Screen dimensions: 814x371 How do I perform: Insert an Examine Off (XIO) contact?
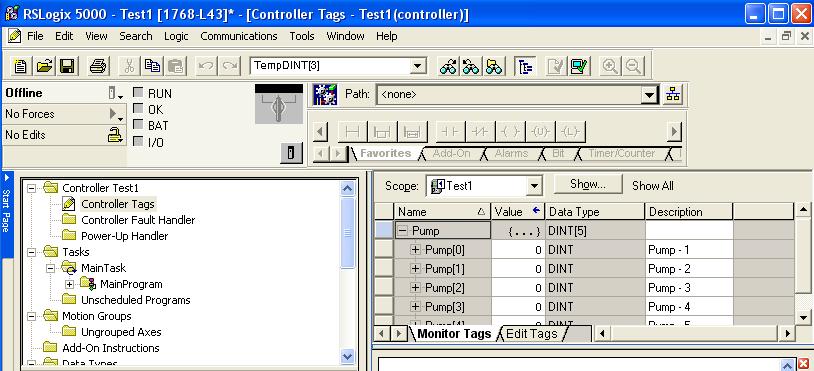point(480,132)
